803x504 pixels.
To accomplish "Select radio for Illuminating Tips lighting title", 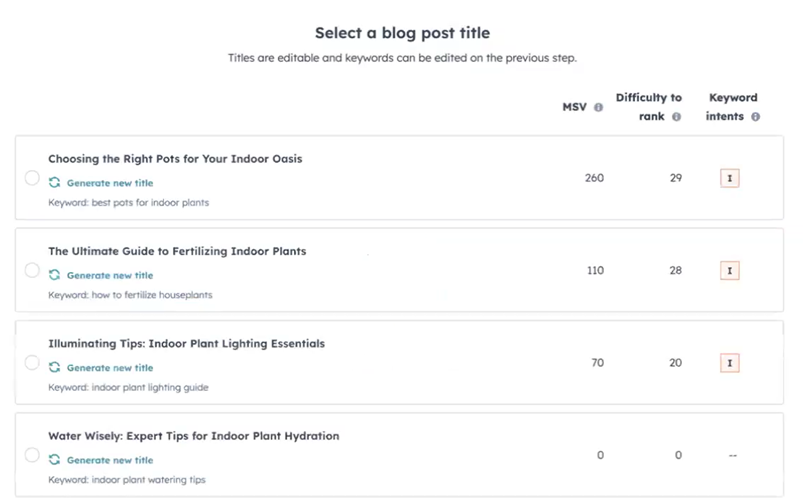I will point(32,363).
